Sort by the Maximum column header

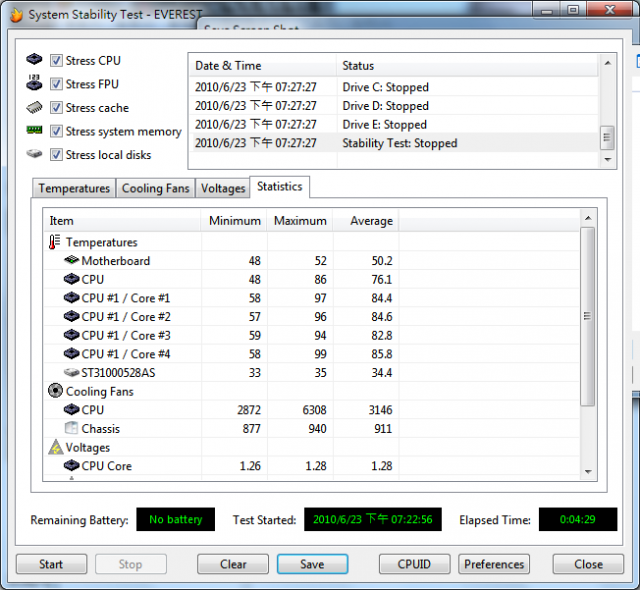click(x=300, y=221)
